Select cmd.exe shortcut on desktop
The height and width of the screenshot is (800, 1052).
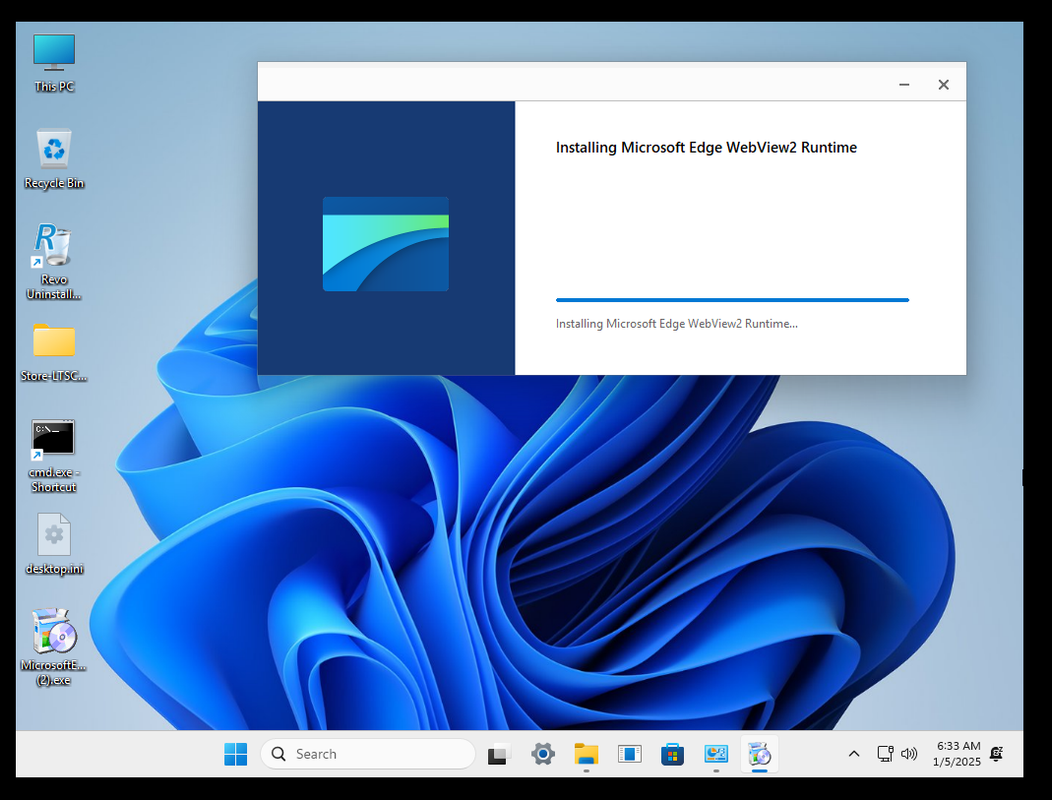coord(54,456)
